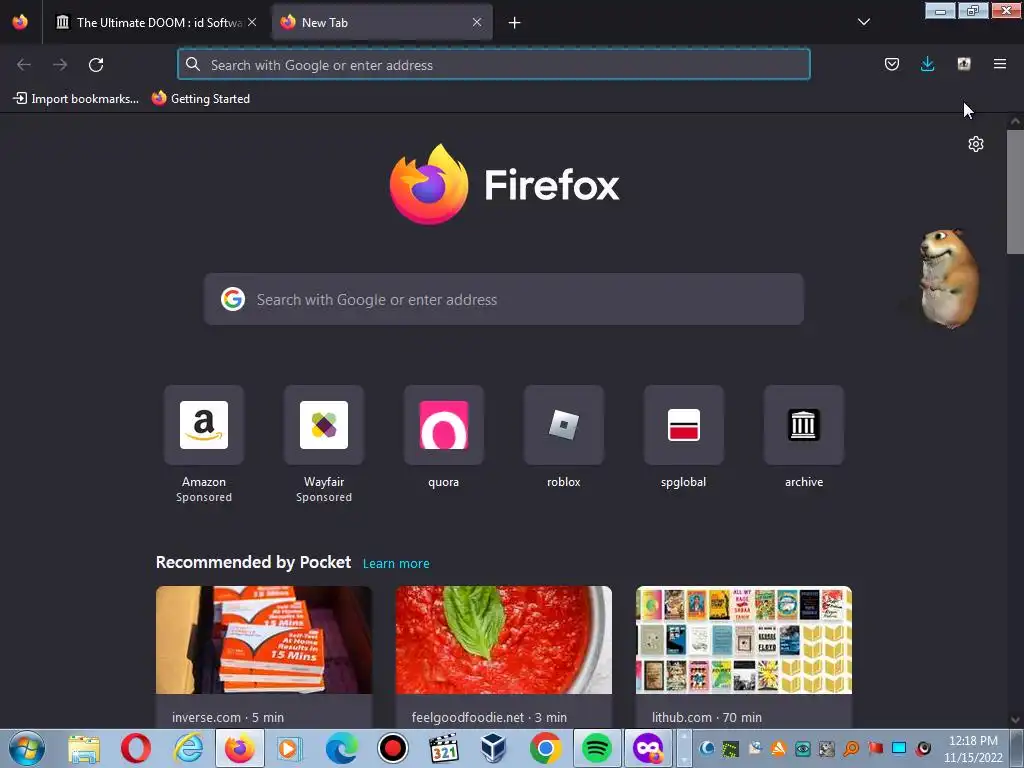Go forward with the forward arrow
1024x768 pixels.
60,65
